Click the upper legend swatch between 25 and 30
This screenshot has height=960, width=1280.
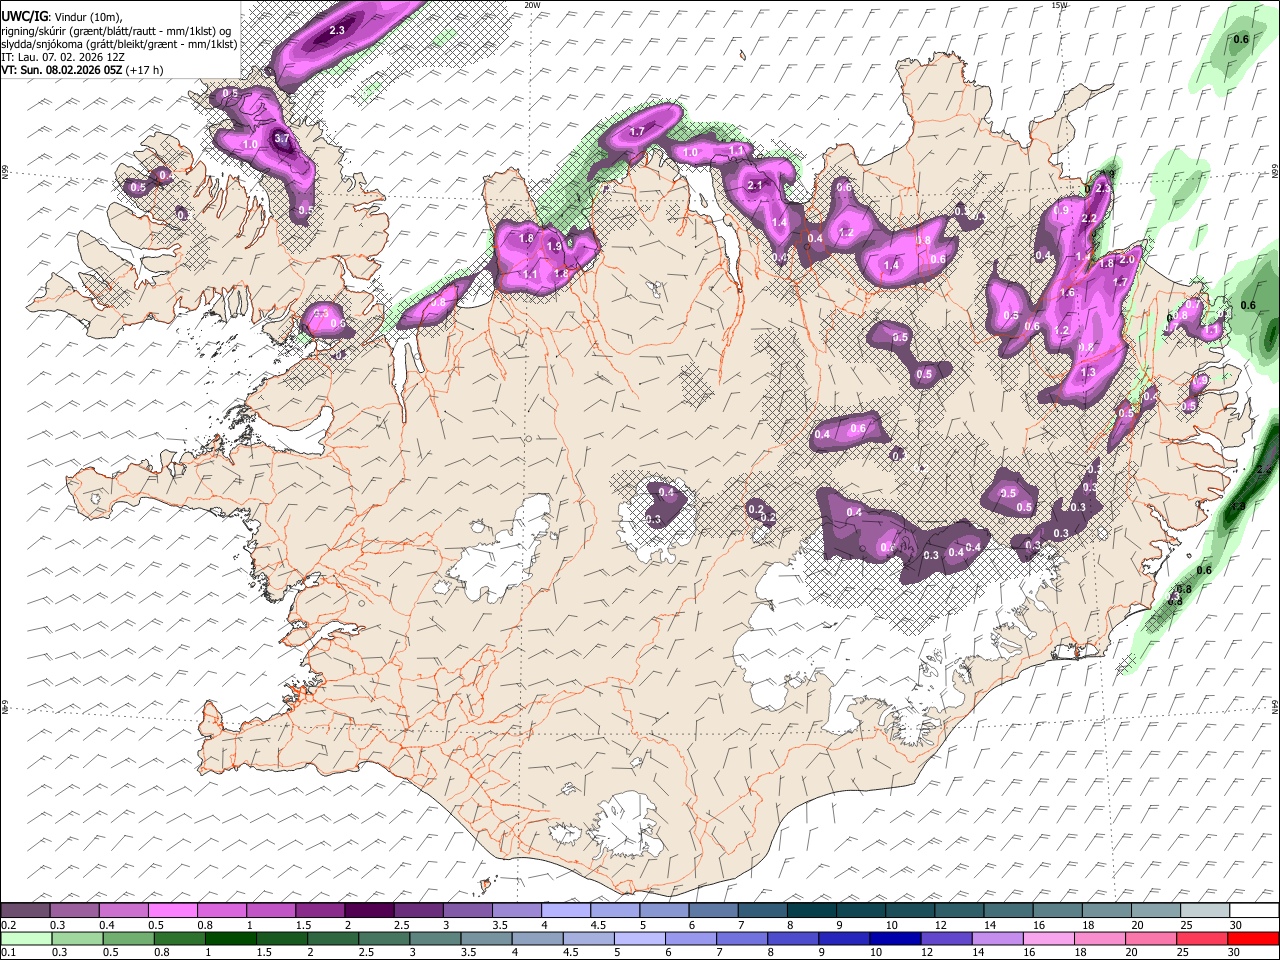[1205, 910]
